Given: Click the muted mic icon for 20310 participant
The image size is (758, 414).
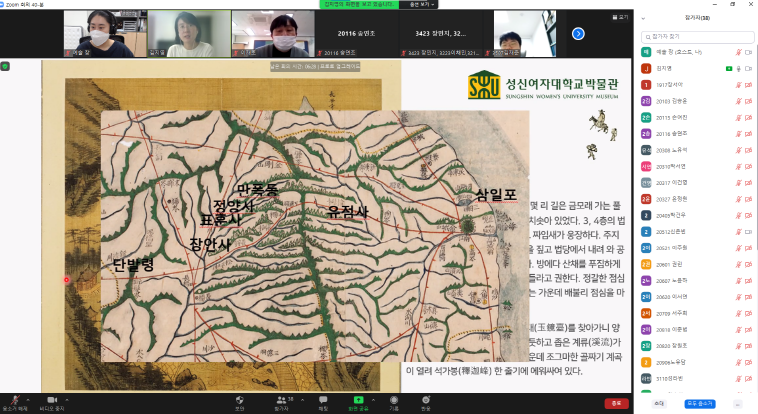Looking at the screenshot, I should (x=739, y=166).
